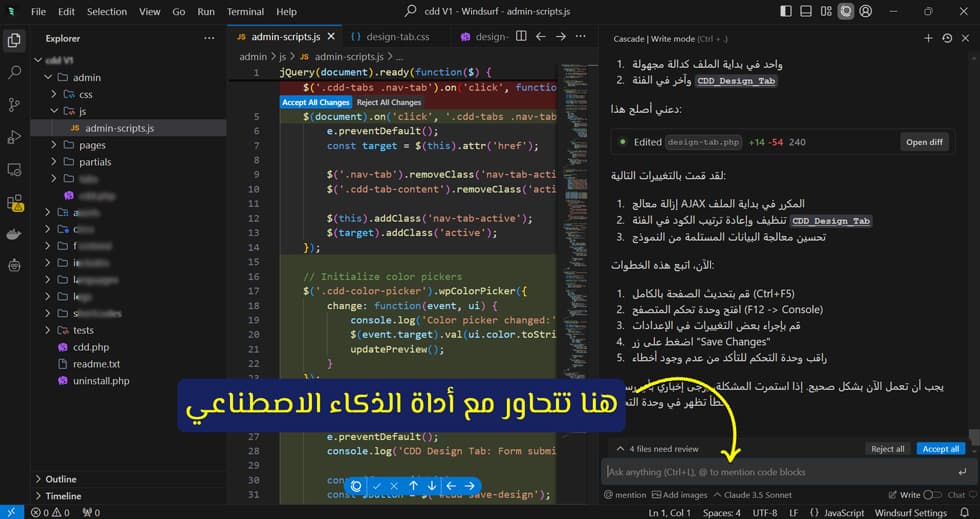This screenshot has height=519, width=980.
Task: Click the remote window icon in the status bar
Action: (11, 513)
